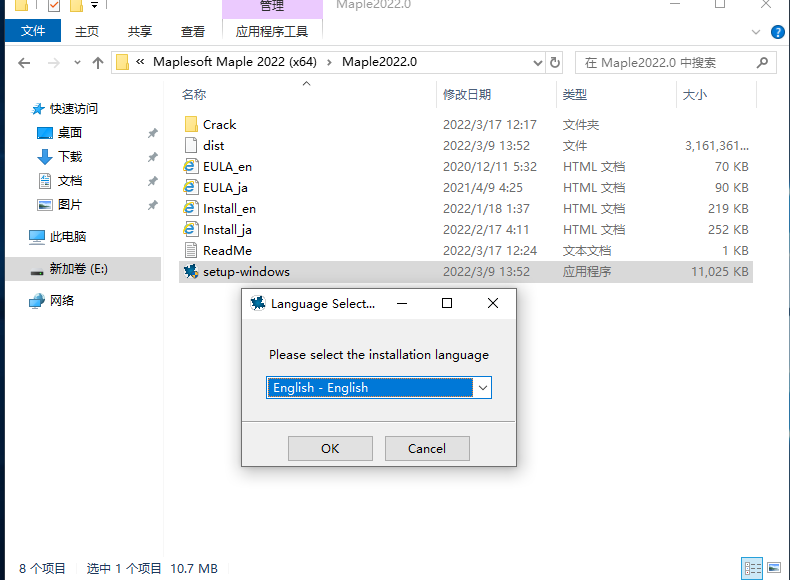Click the Maple2022.0 breadcrumb segment
The height and width of the screenshot is (580, 790).
pyautogui.click(x=379, y=62)
